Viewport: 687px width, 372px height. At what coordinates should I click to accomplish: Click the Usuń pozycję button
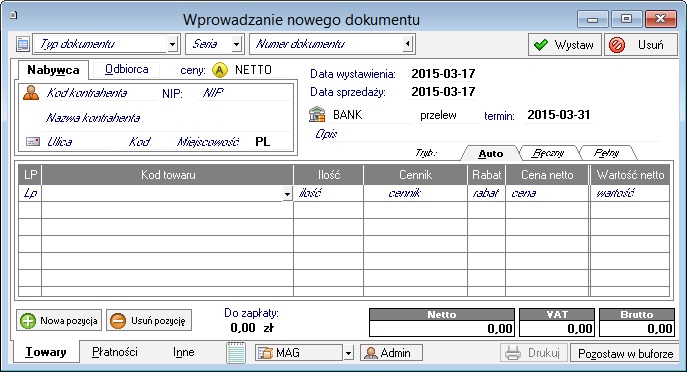[x=149, y=321]
